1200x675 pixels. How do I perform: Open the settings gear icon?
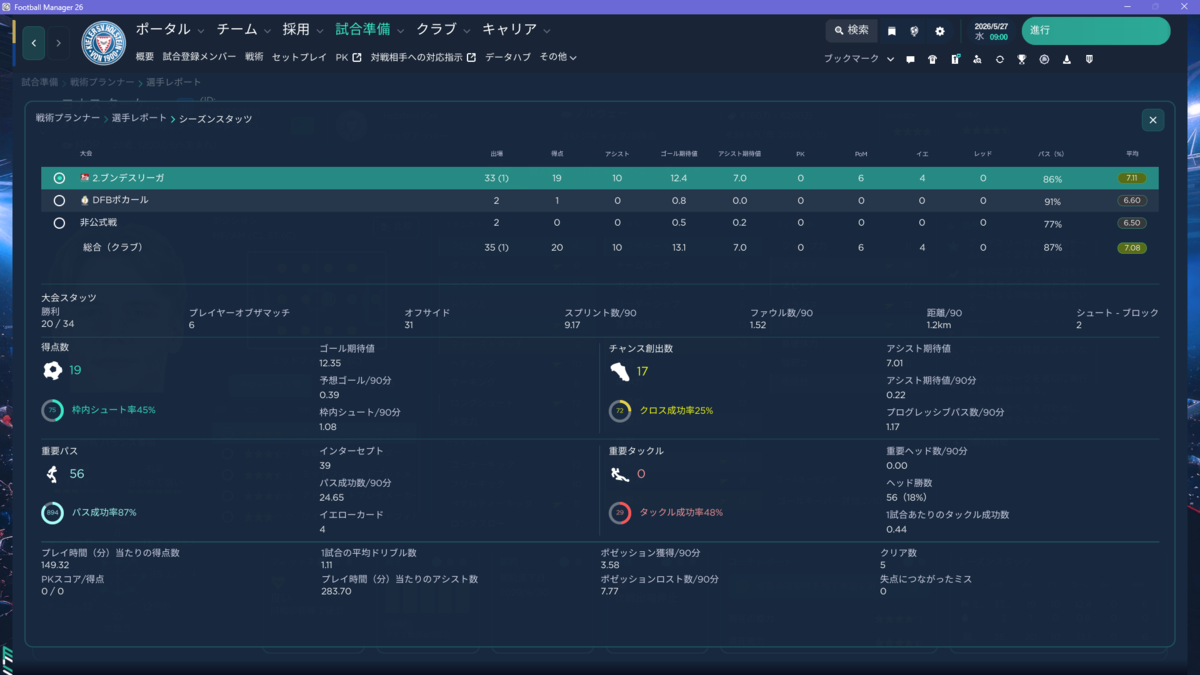pyautogui.click(x=940, y=31)
